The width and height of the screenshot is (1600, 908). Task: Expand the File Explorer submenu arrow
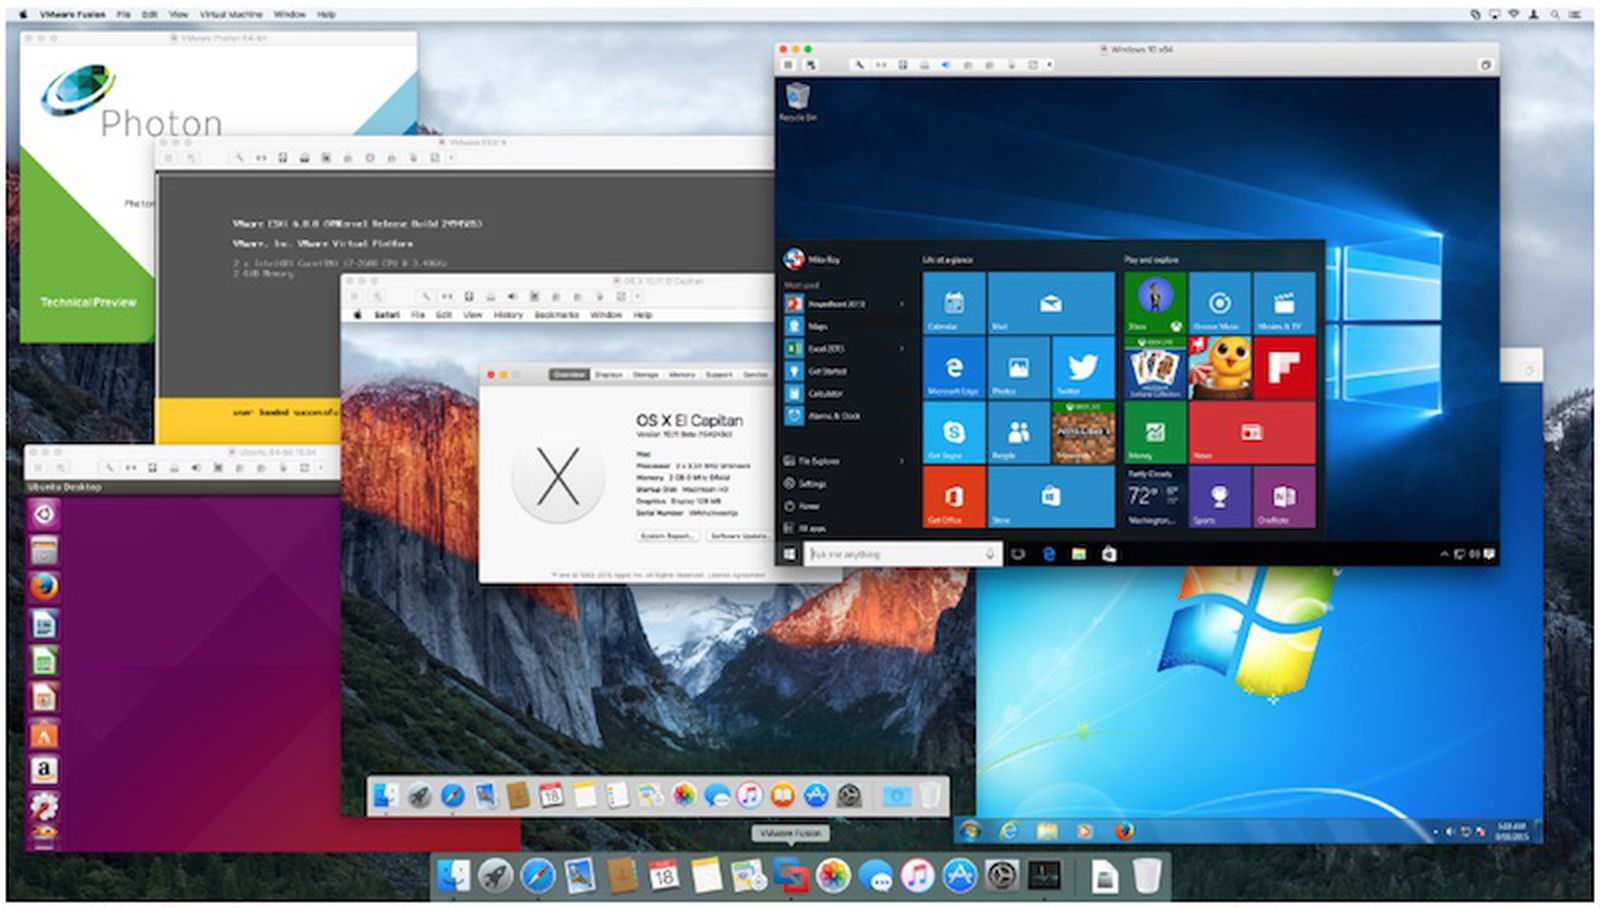pyautogui.click(x=902, y=461)
